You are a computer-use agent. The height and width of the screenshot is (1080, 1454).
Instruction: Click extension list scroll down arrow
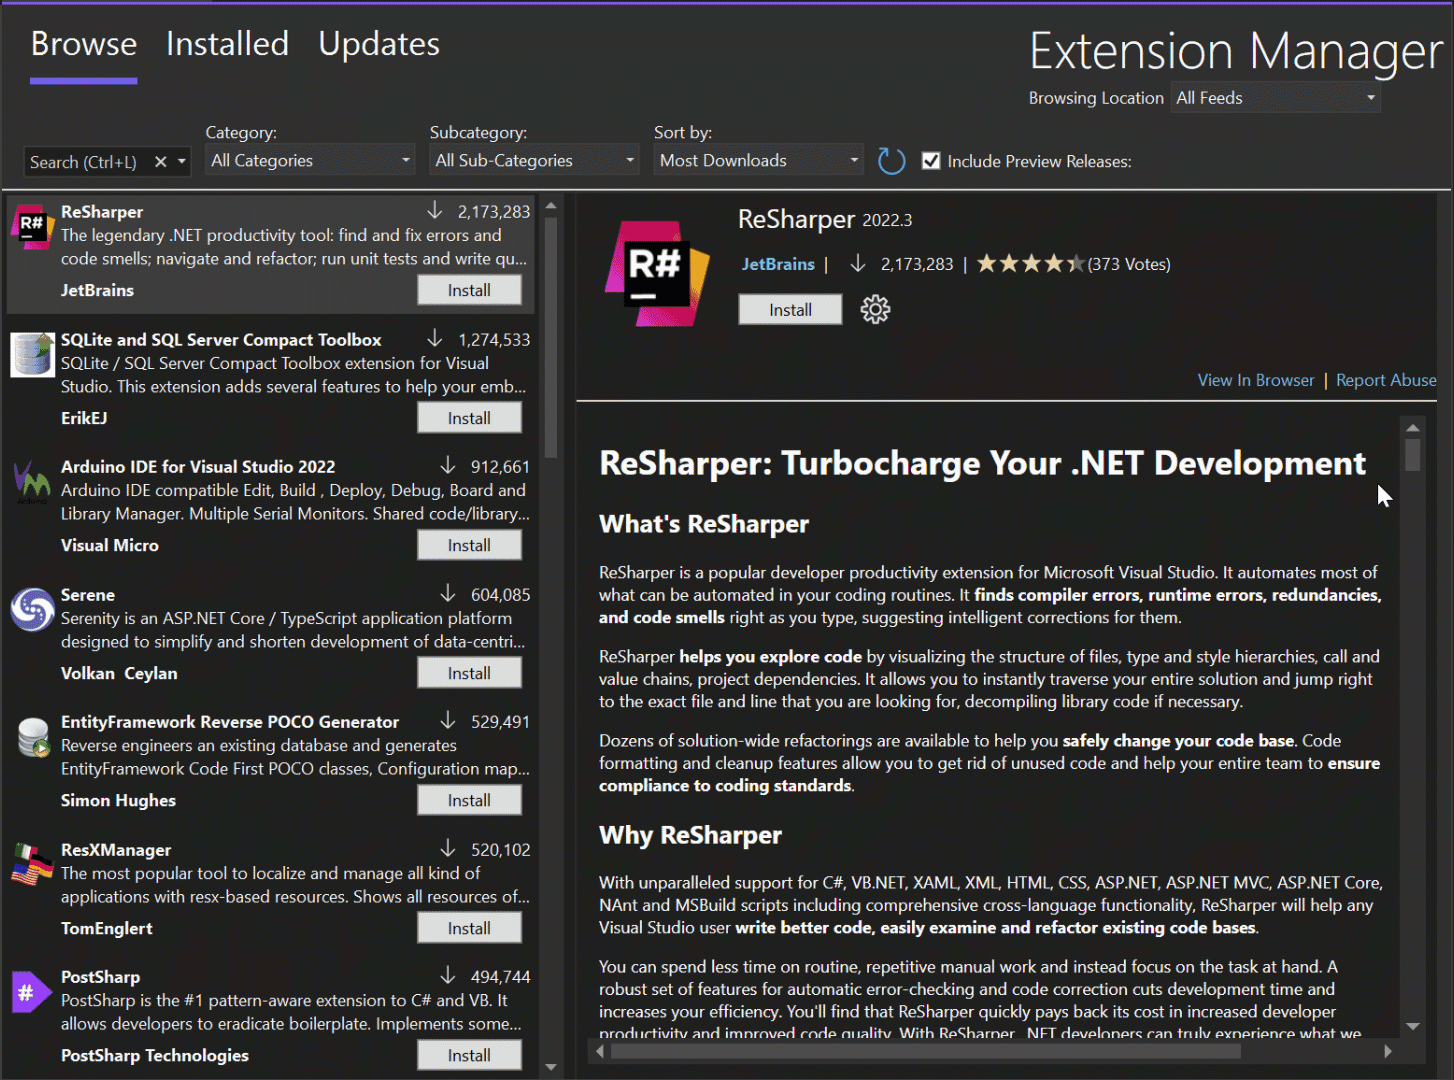[551, 1068]
